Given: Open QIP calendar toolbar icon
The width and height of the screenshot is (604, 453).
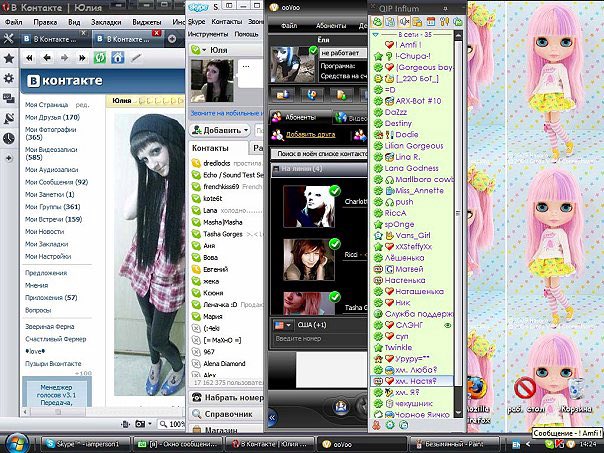Looking at the screenshot, I should click(431, 22).
